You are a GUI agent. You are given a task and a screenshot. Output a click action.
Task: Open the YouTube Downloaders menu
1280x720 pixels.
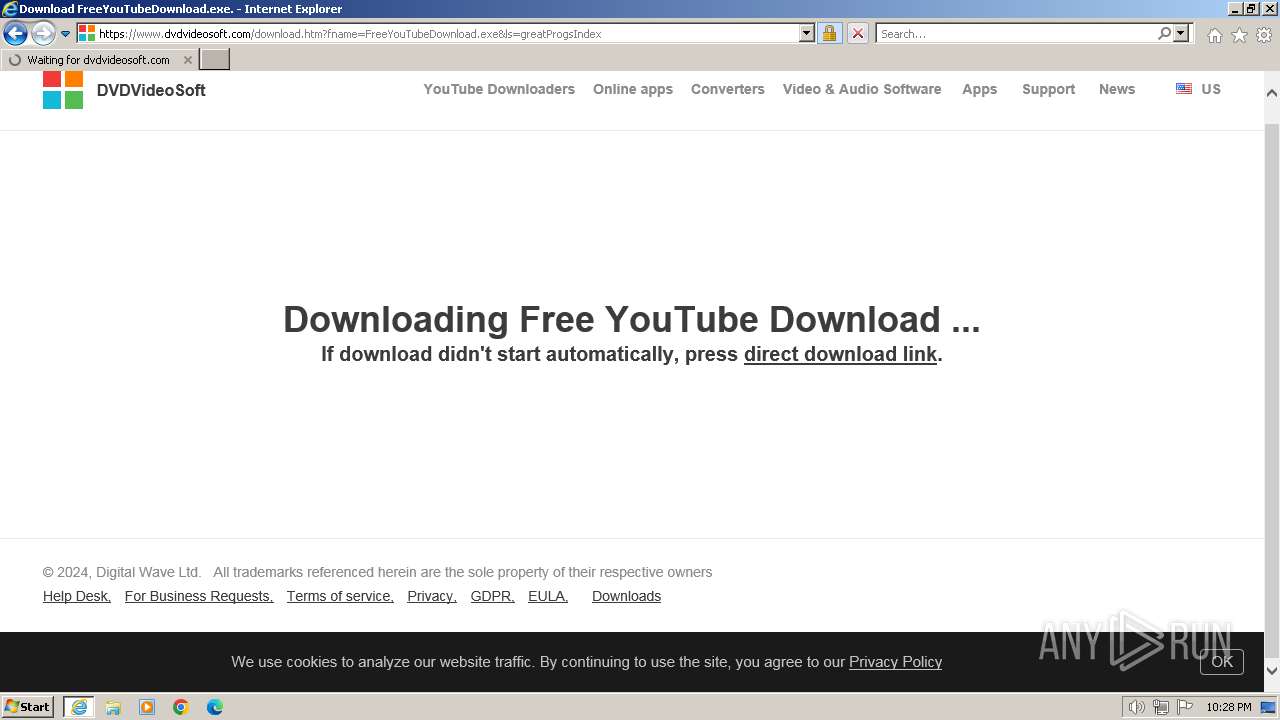pos(499,89)
